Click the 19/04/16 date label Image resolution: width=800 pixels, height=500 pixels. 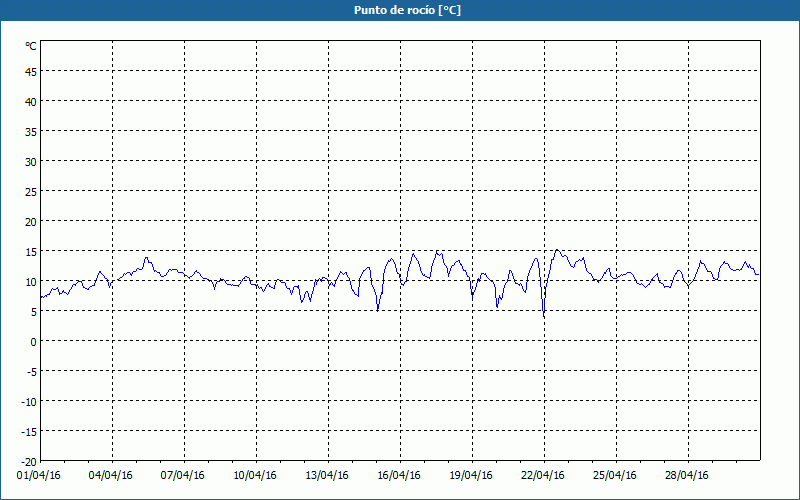pyautogui.click(x=471, y=476)
